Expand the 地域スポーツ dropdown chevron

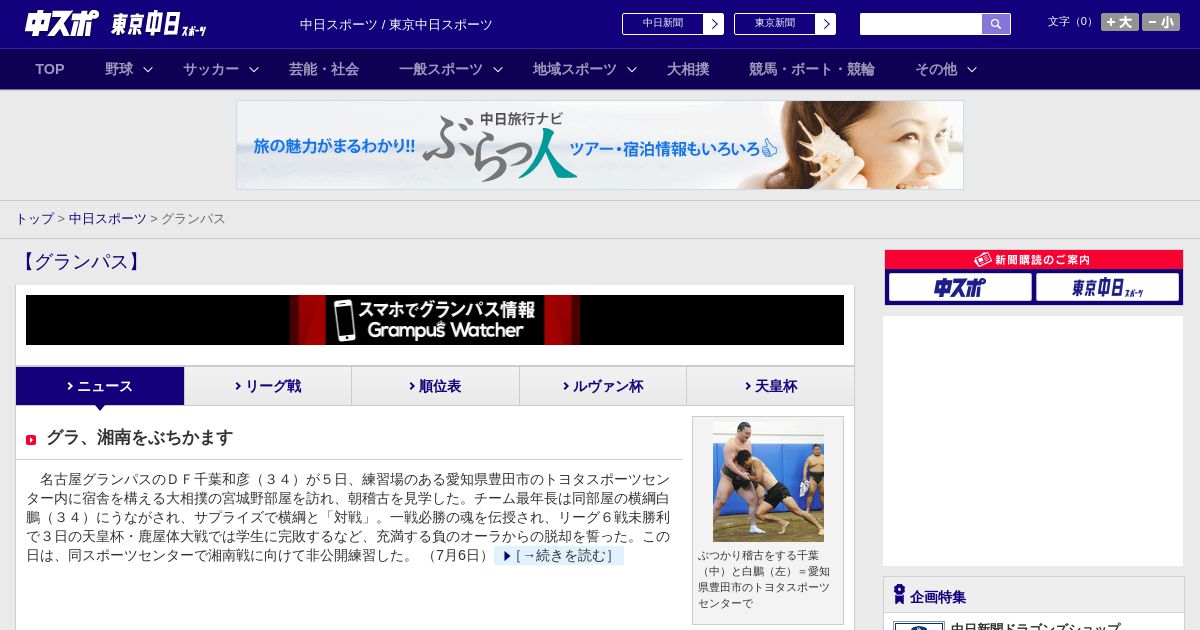click(x=632, y=69)
